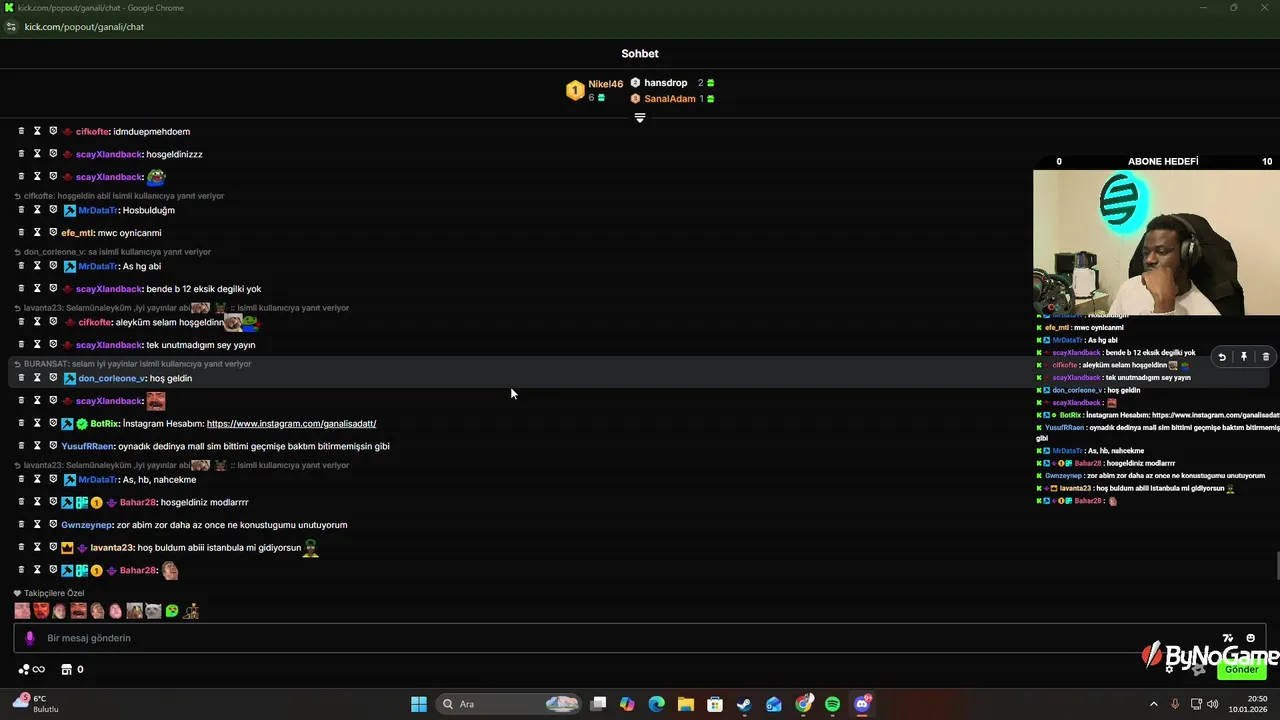Timeout cifkofte on 'aleyküm selam' row
1280x720 pixels.
(37, 322)
